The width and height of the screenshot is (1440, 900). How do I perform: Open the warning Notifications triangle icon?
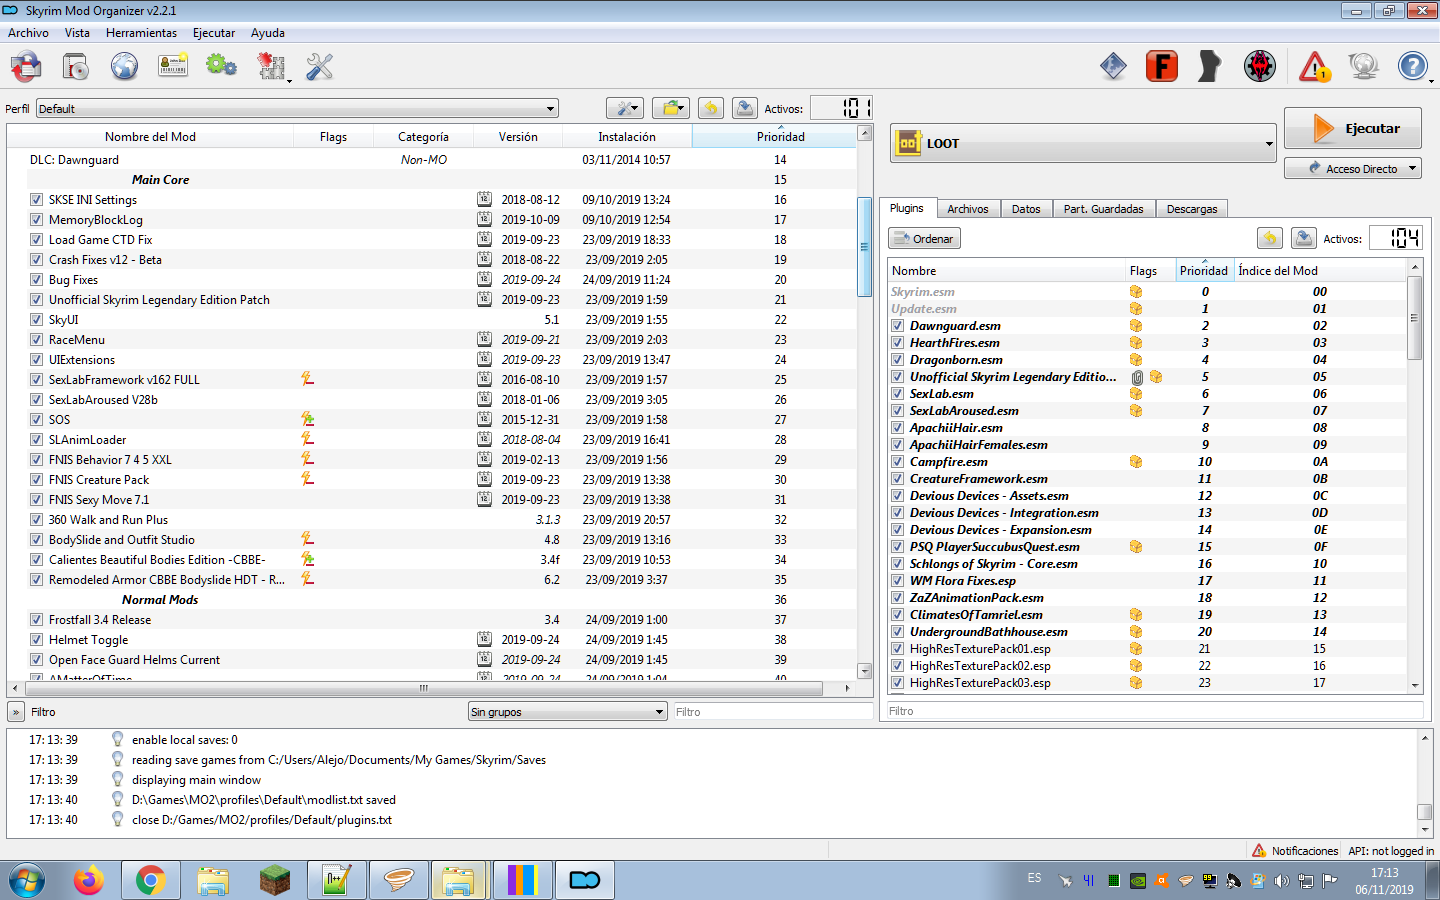[x=1314, y=67]
